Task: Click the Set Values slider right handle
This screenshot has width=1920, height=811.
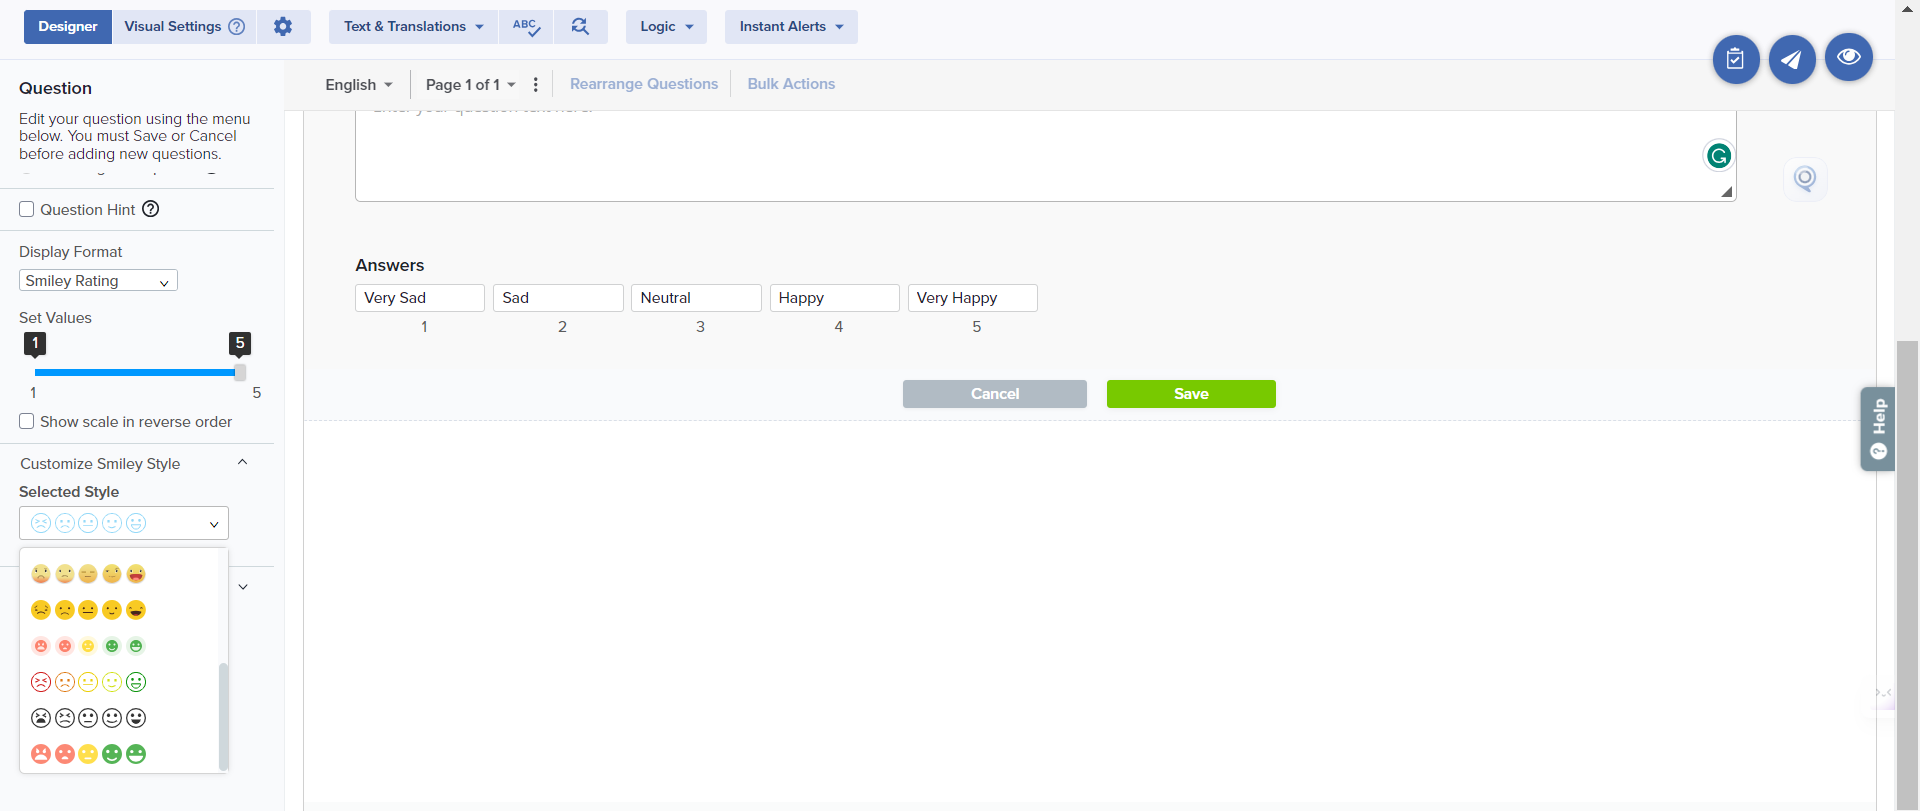Action: click(x=240, y=372)
